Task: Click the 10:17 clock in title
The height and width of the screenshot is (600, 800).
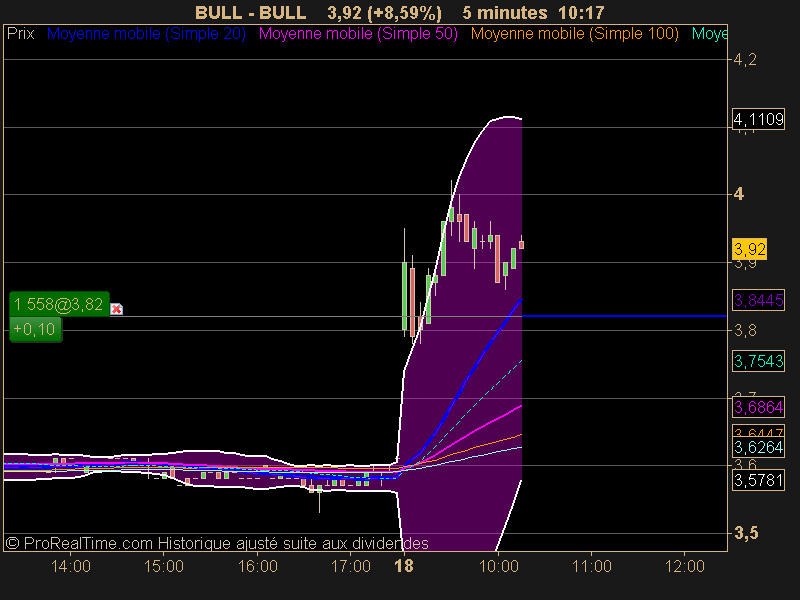Action: (581, 12)
